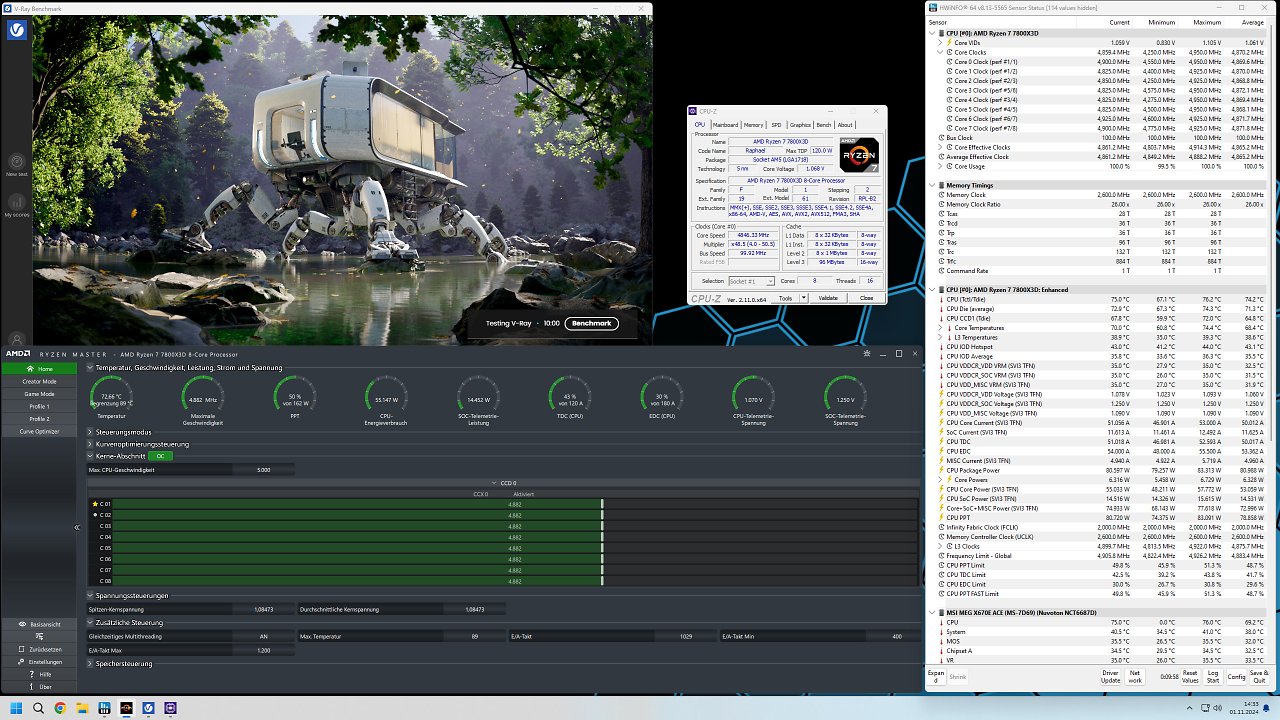
Task: Click the V-Ray Benchmark taskbar icon
Action: [148, 708]
